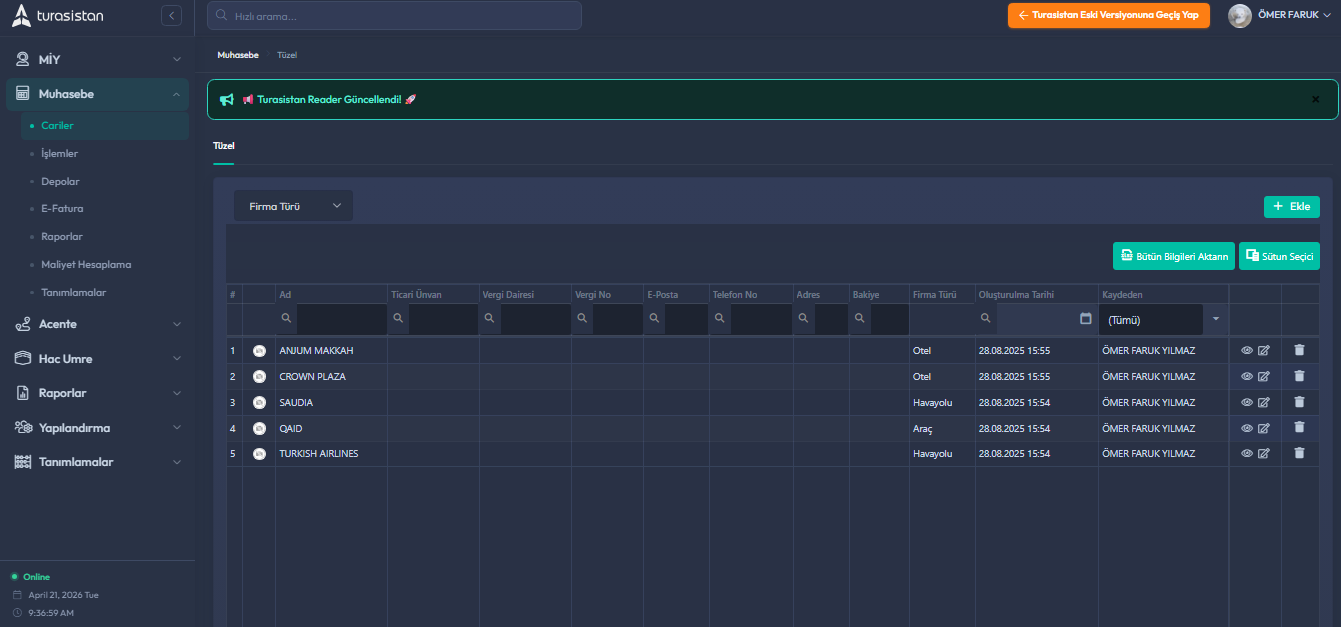Delete the ANJUM MAKKAH row
Viewport: 1341px width, 627px height.
click(1299, 350)
